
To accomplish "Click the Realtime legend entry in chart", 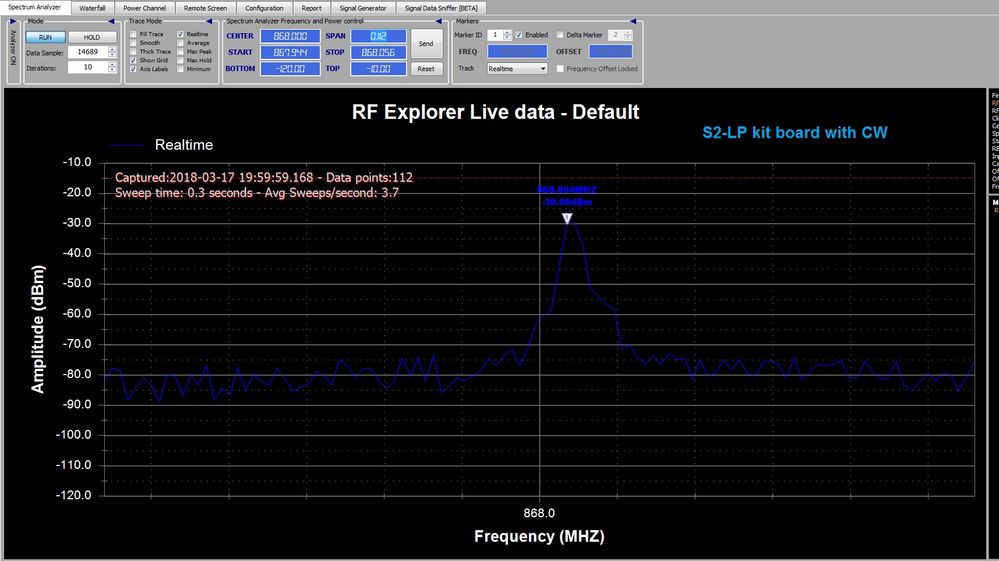I will coord(161,145).
